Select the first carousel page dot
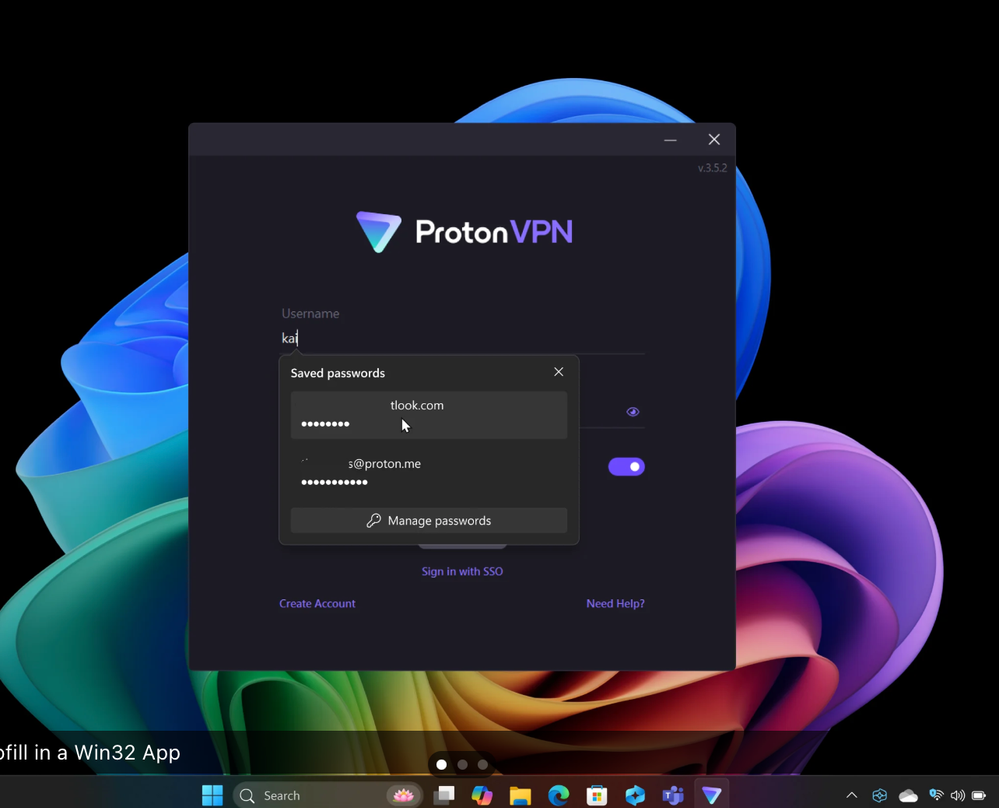Screen dimensions: 999x808 click(442, 765)
